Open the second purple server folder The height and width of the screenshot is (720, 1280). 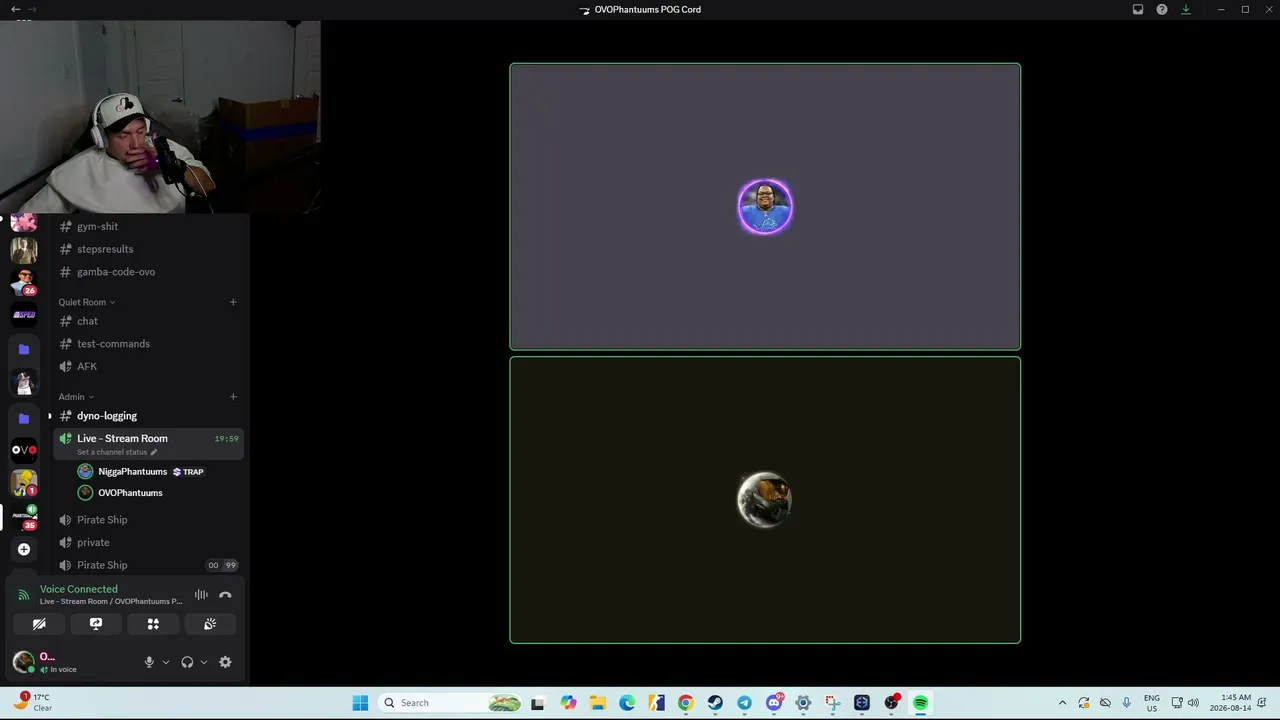[24, 418]
